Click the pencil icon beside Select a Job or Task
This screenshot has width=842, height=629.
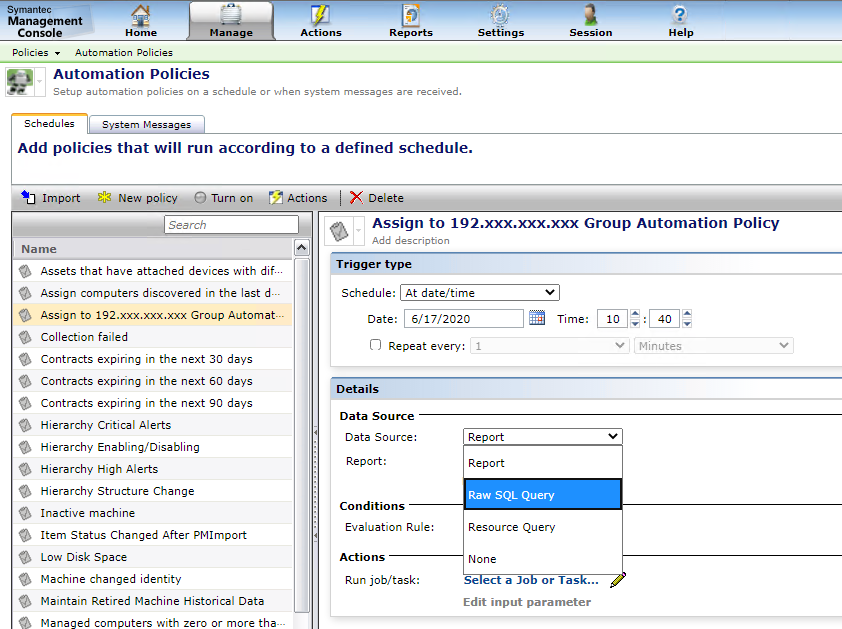(x=618, y=580)
